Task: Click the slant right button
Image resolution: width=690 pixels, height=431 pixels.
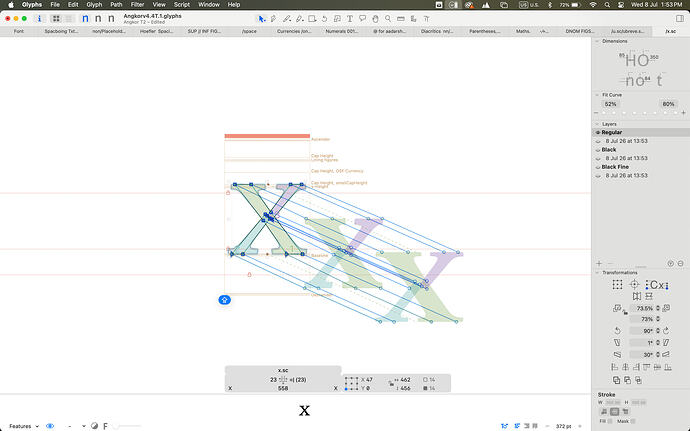Action: pos(666,343)
